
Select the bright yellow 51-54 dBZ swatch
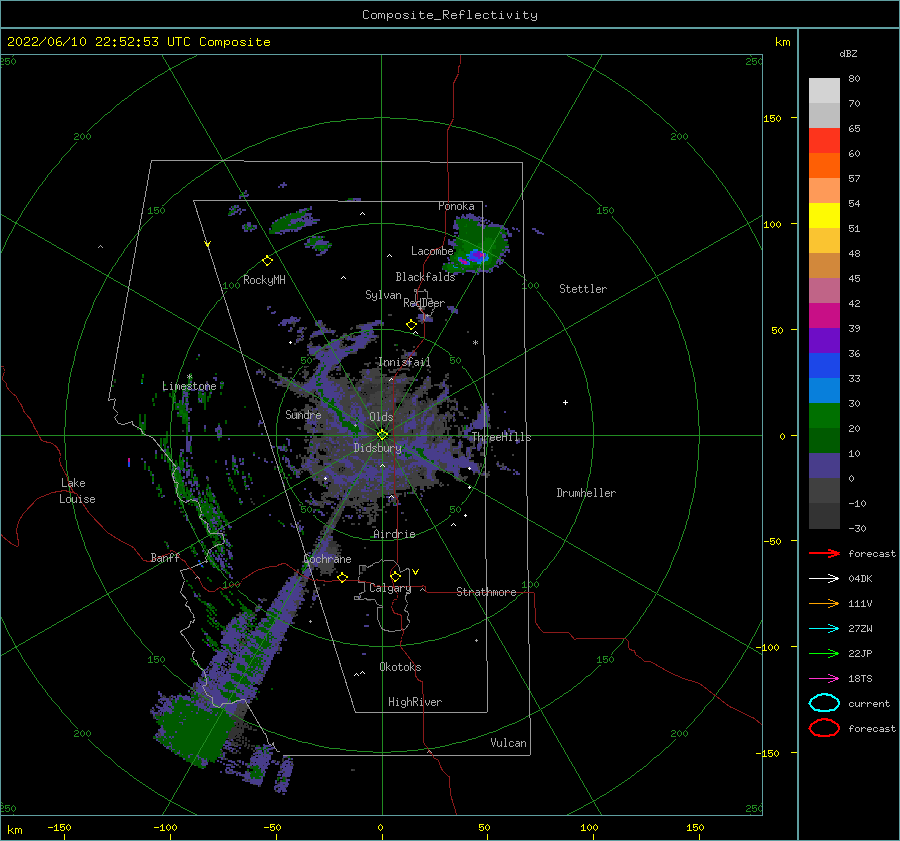[x=824, y=216]
